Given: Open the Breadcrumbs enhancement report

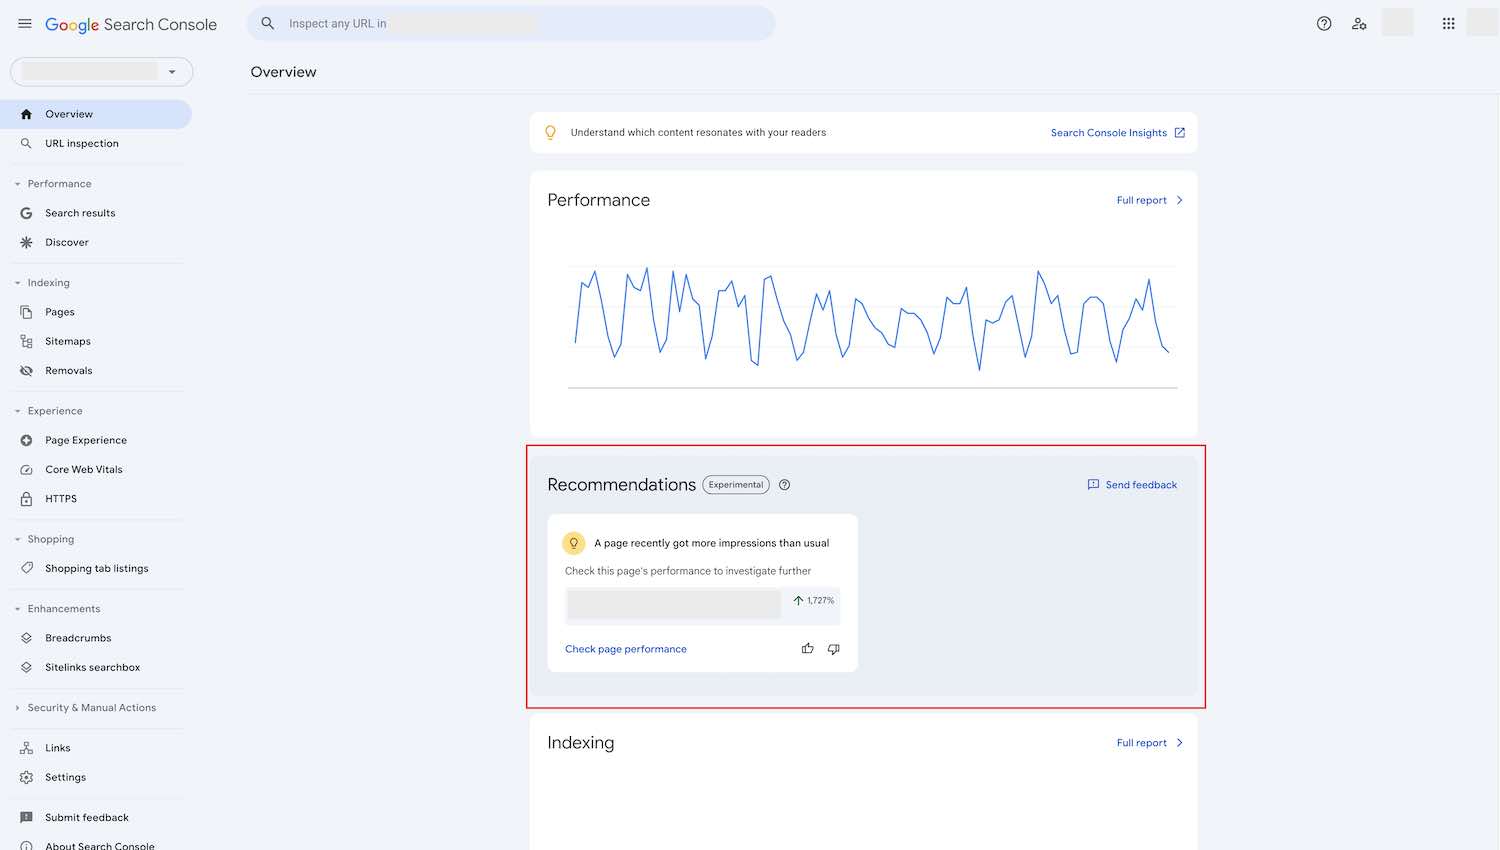Looking at the screenshot, I should coord(78,637).
